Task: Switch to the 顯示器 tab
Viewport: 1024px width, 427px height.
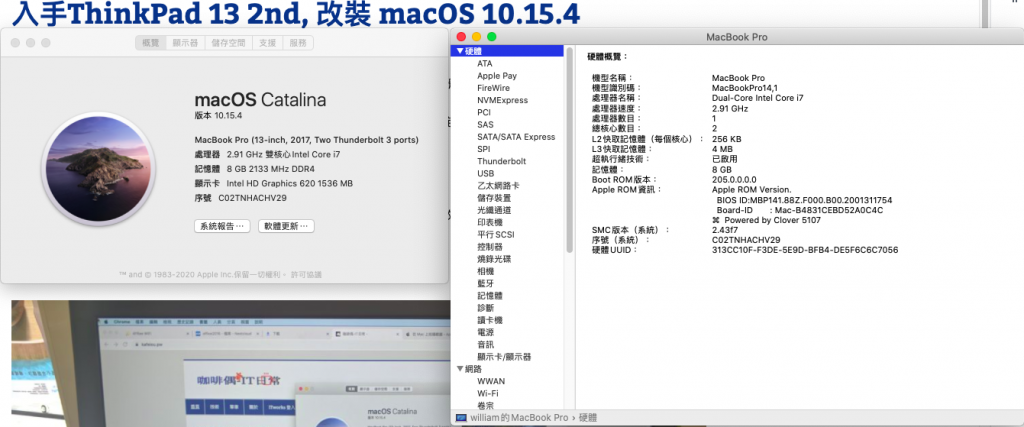Action: 185,43
